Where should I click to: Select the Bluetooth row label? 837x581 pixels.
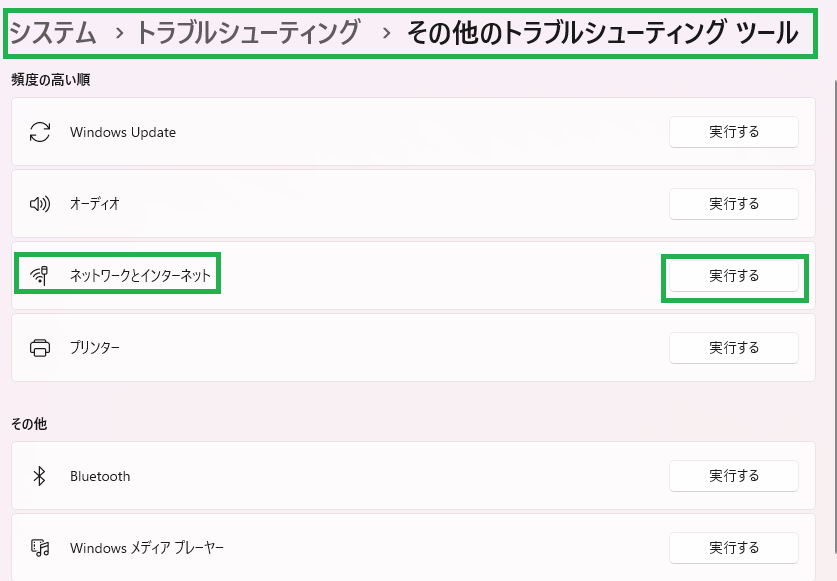[x=100, y=476]
